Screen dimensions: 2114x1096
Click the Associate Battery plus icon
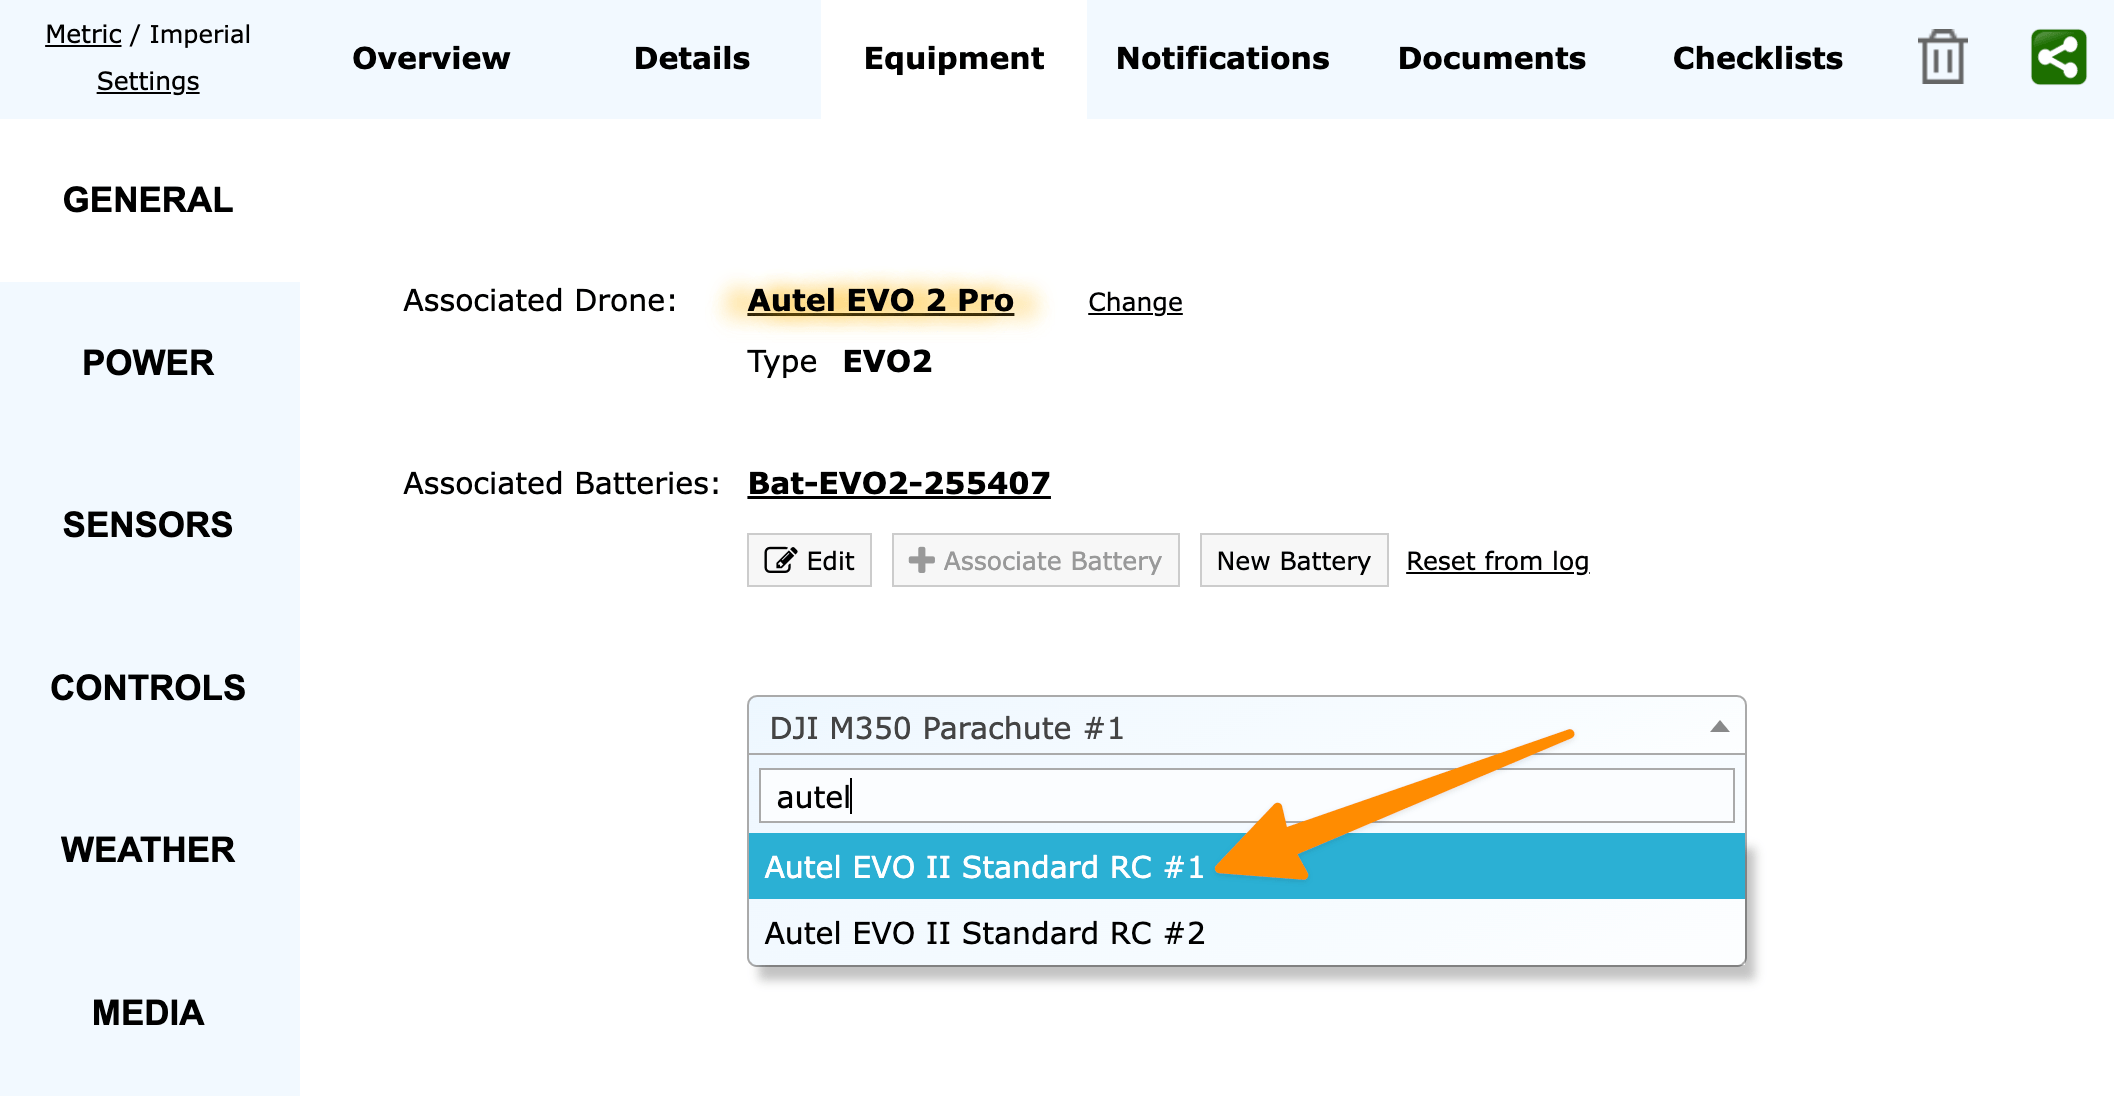[921, 560]
